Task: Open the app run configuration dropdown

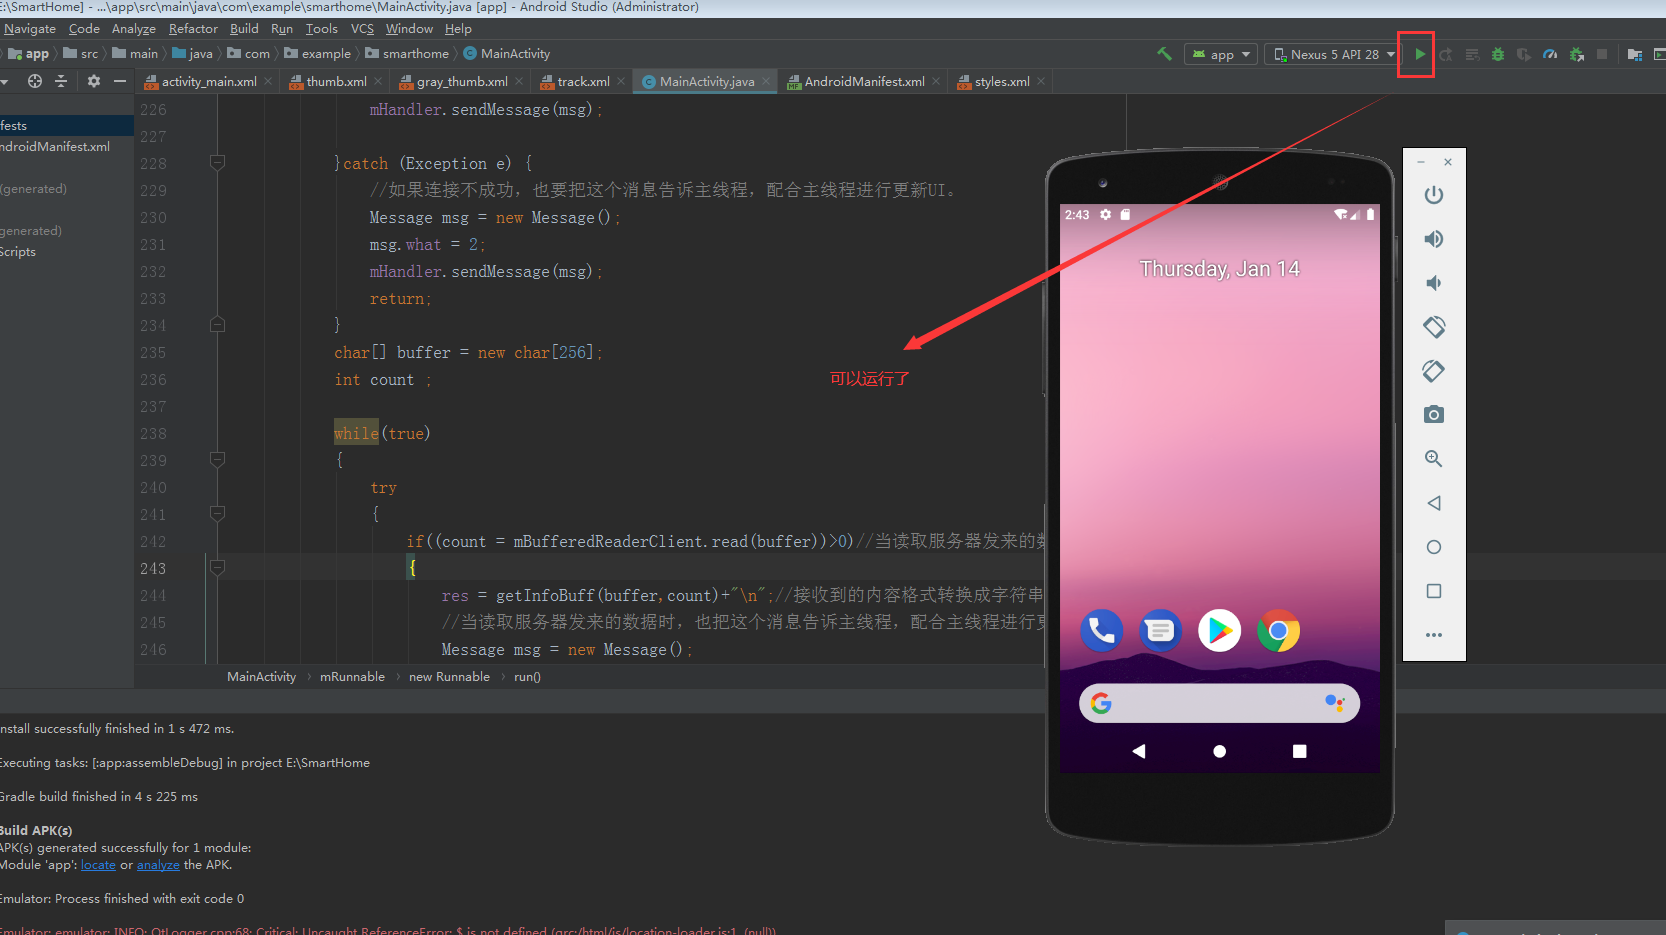Action: pos(1219,55)
